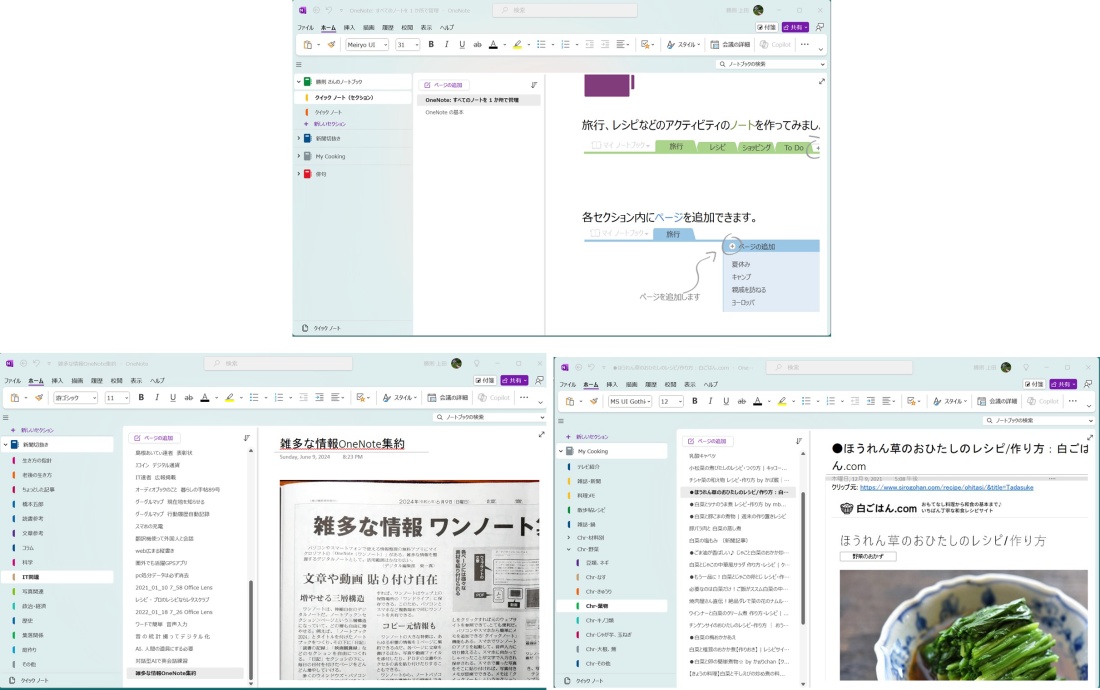This screenshot has height=690, width=1100.
Task: Toggle Underline in the bottom-right window
Action: 725,401
